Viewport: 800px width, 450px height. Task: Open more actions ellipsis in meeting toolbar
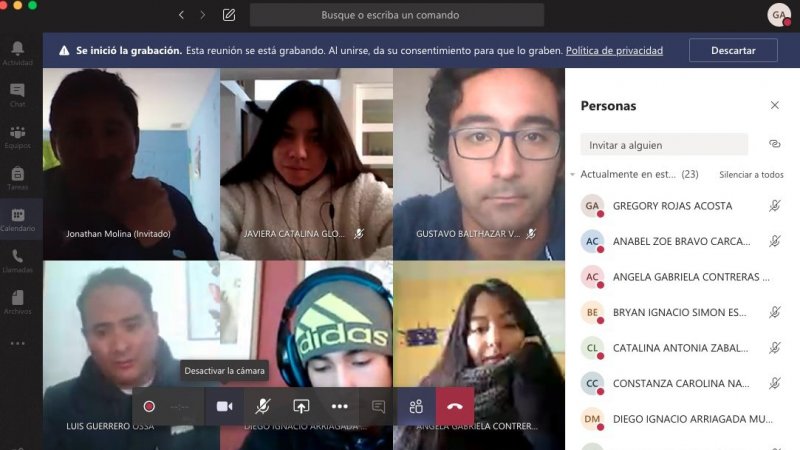(x=340, y=406)
